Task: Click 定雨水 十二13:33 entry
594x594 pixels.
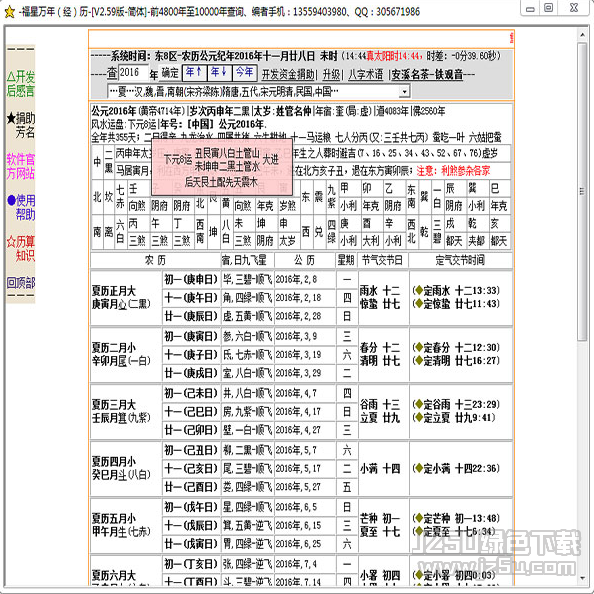Action: [x=456, y=291]
